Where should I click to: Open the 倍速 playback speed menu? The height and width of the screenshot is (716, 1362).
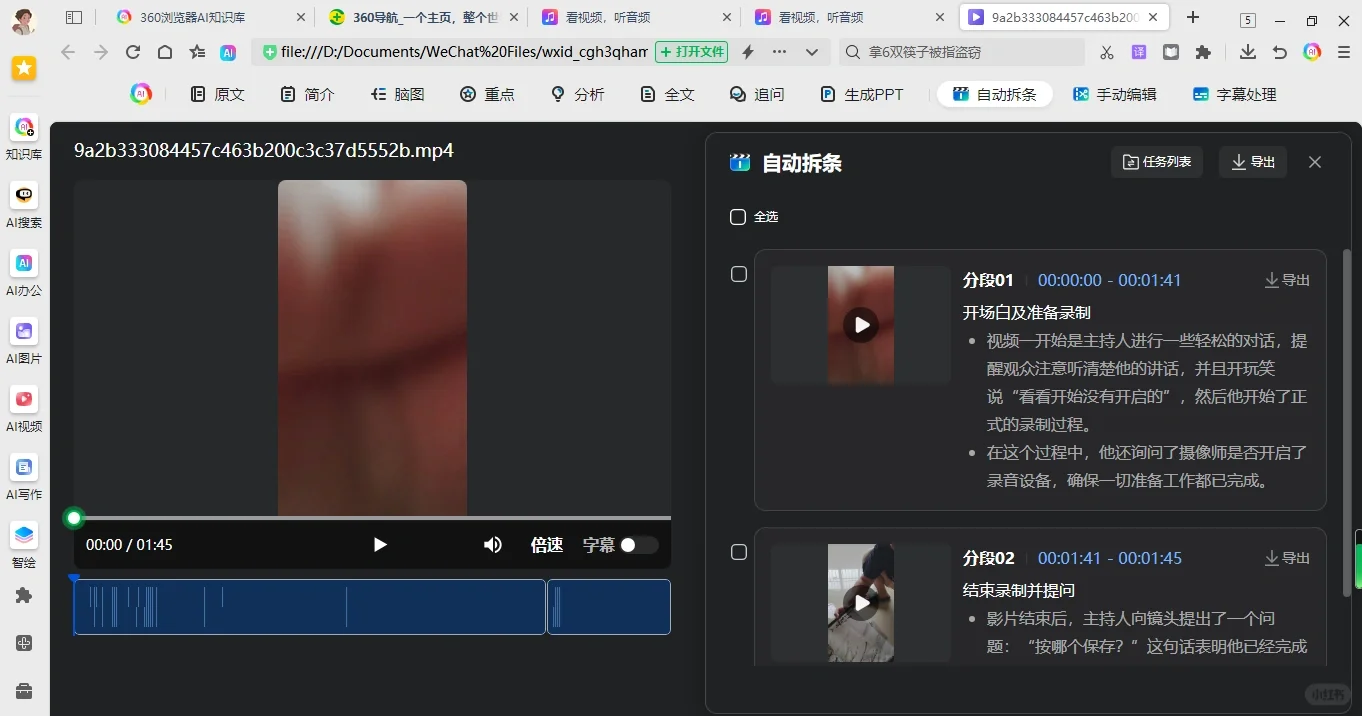546,545
